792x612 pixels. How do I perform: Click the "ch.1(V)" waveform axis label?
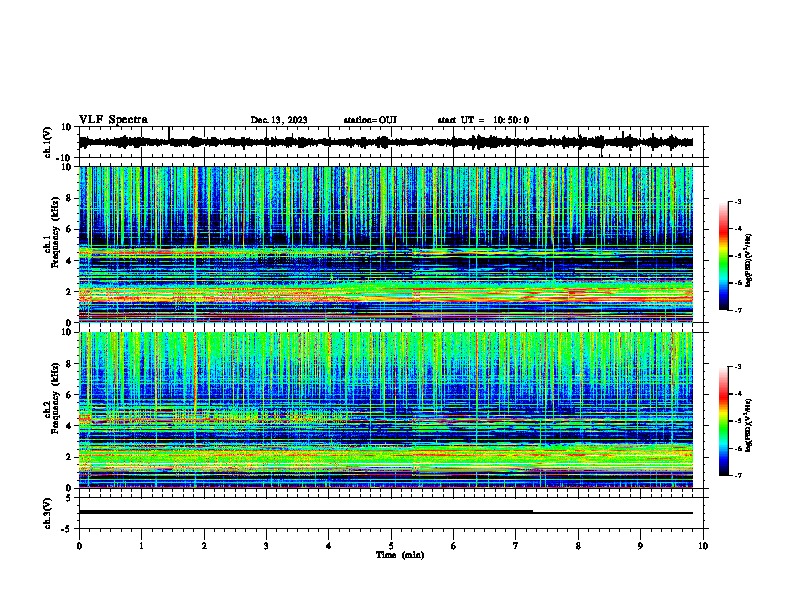(48, 143)
